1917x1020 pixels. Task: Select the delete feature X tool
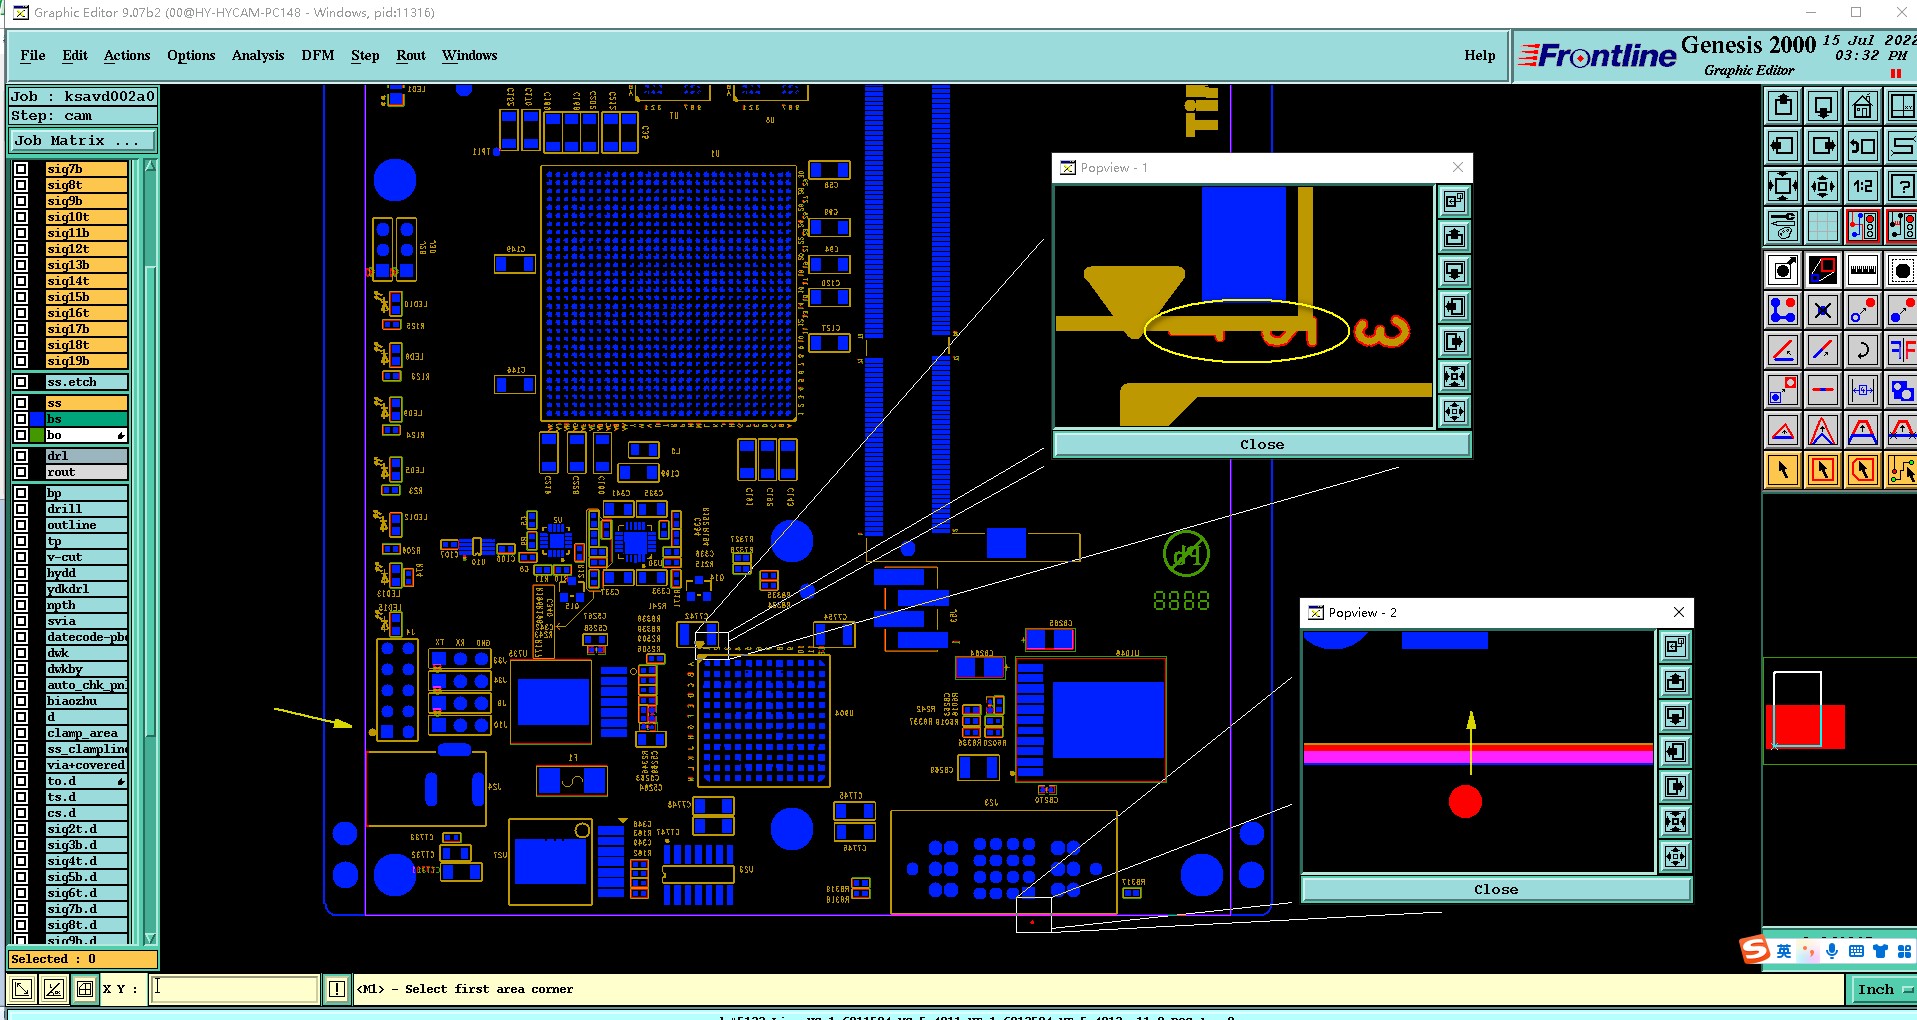[x=1822, y=311]
